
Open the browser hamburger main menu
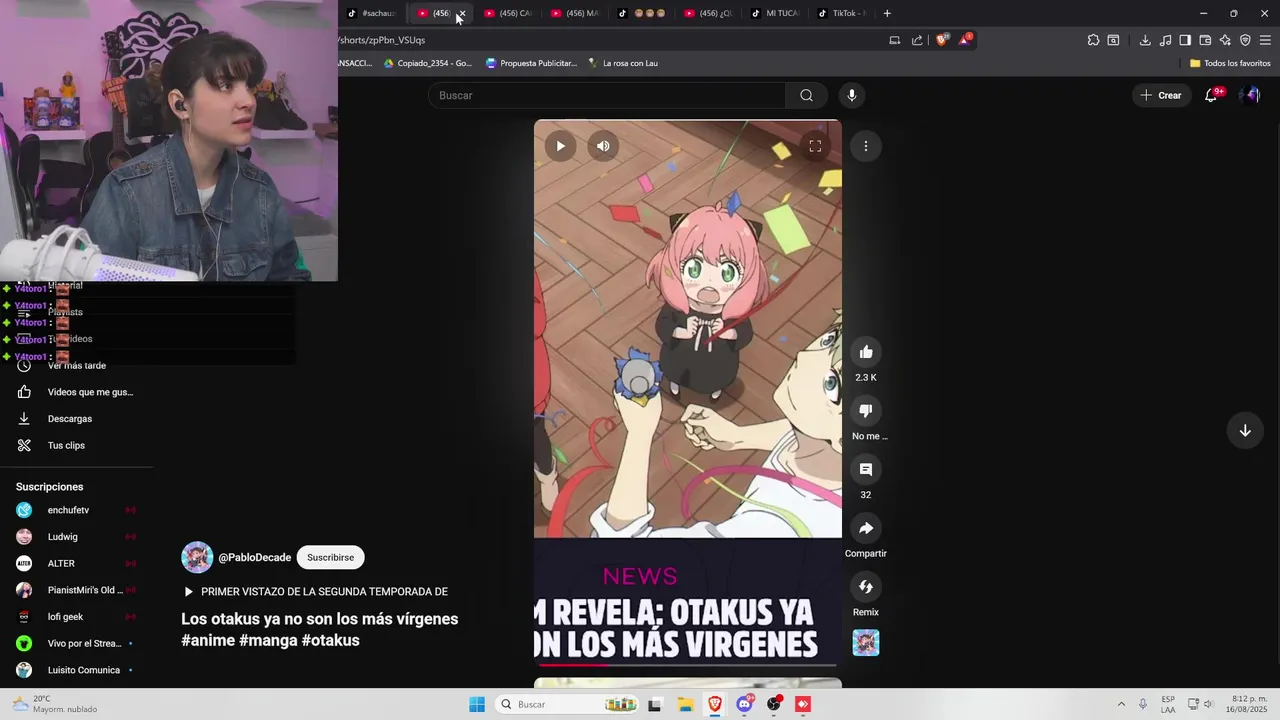pos(1265,40)
